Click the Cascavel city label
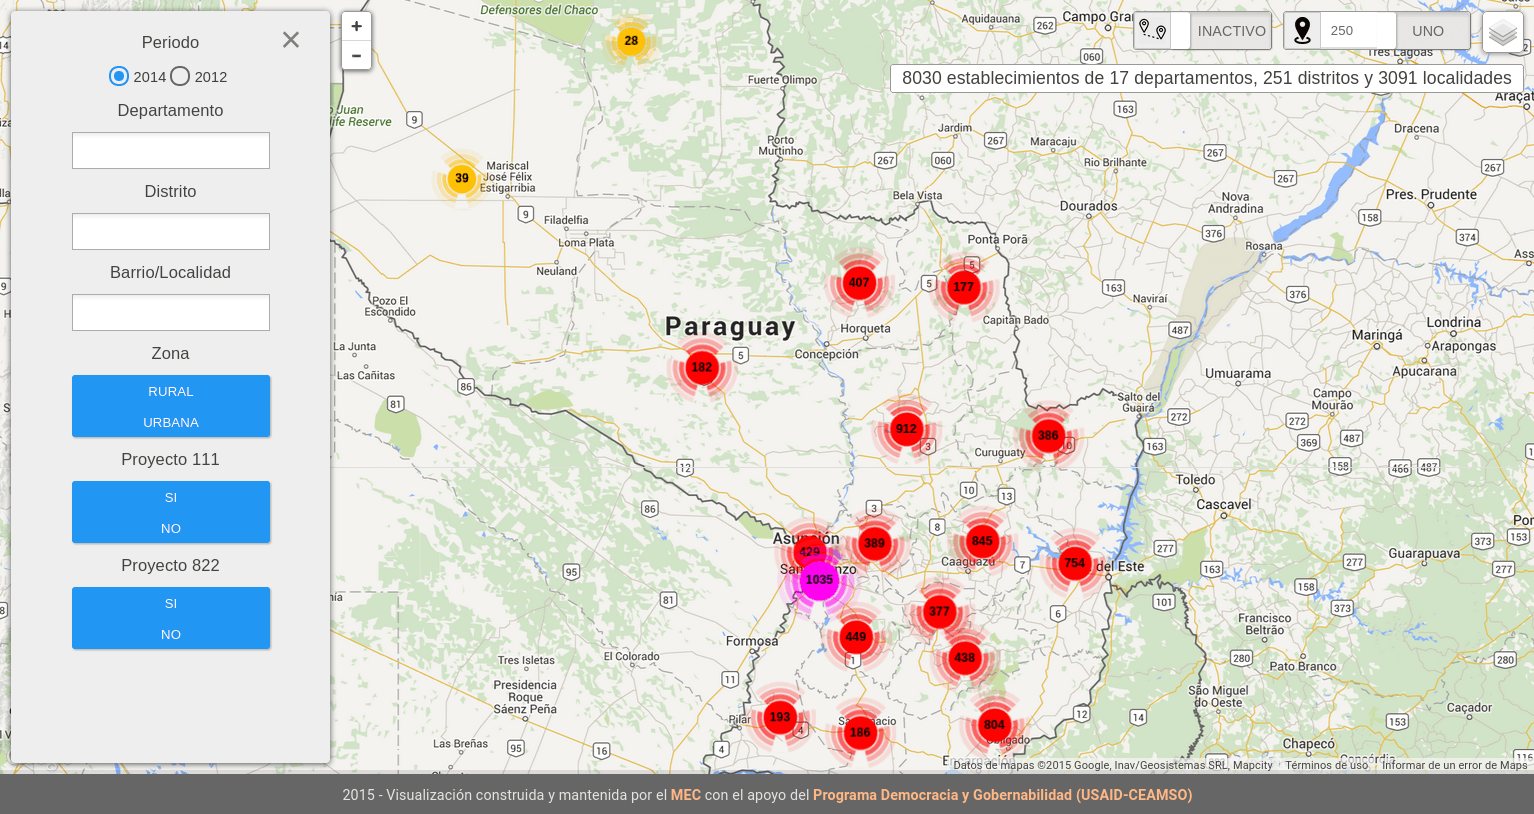Viewport: 1534px width, 814px height. pos(1224,504)
